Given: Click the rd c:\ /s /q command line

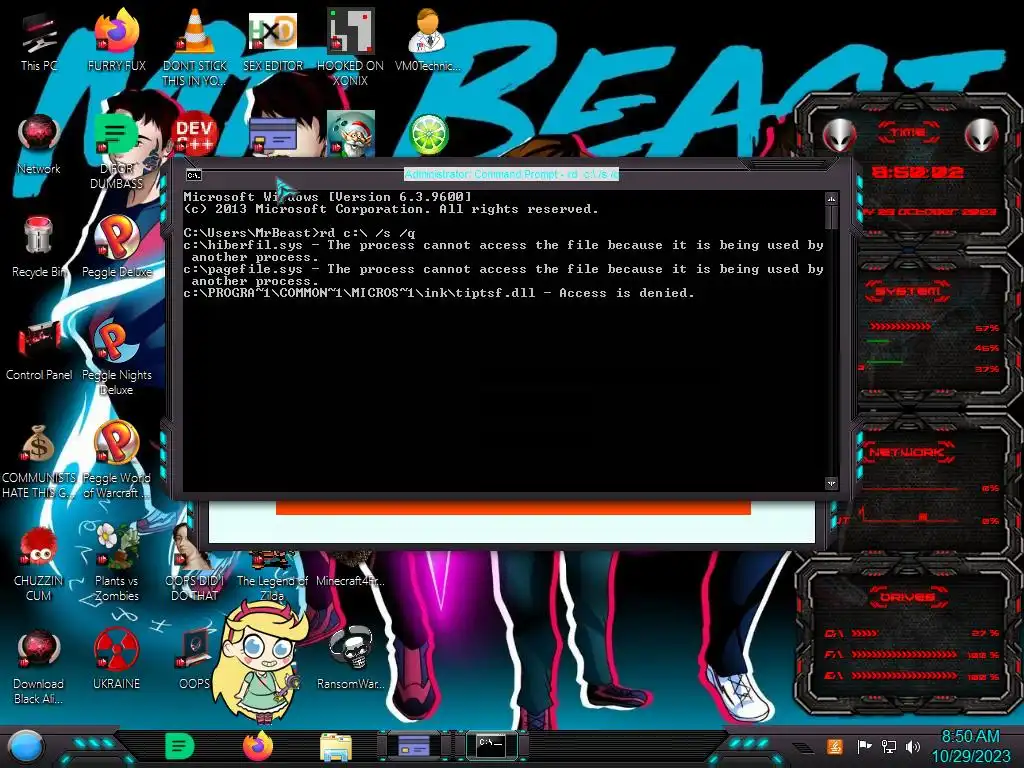Looking at the screenshot, I should point(299,233).
